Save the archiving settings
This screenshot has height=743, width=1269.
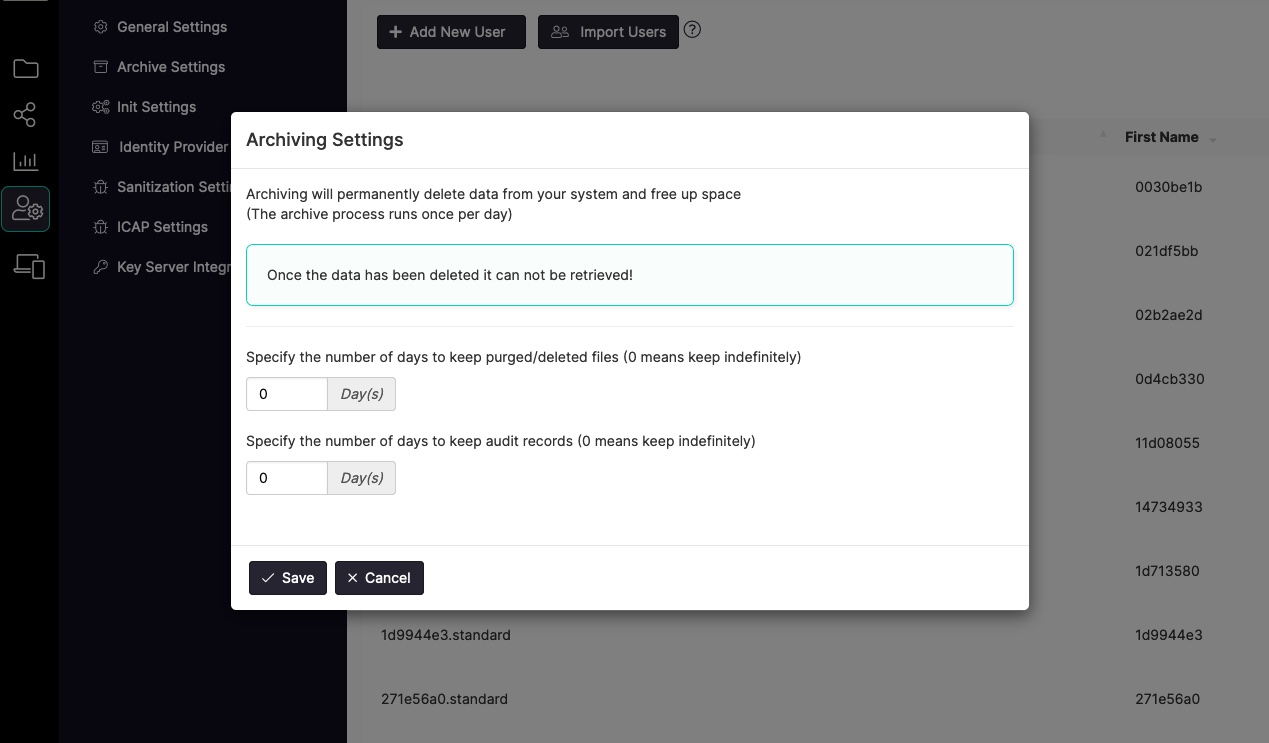pyautogui.click(x=288, y=578)
